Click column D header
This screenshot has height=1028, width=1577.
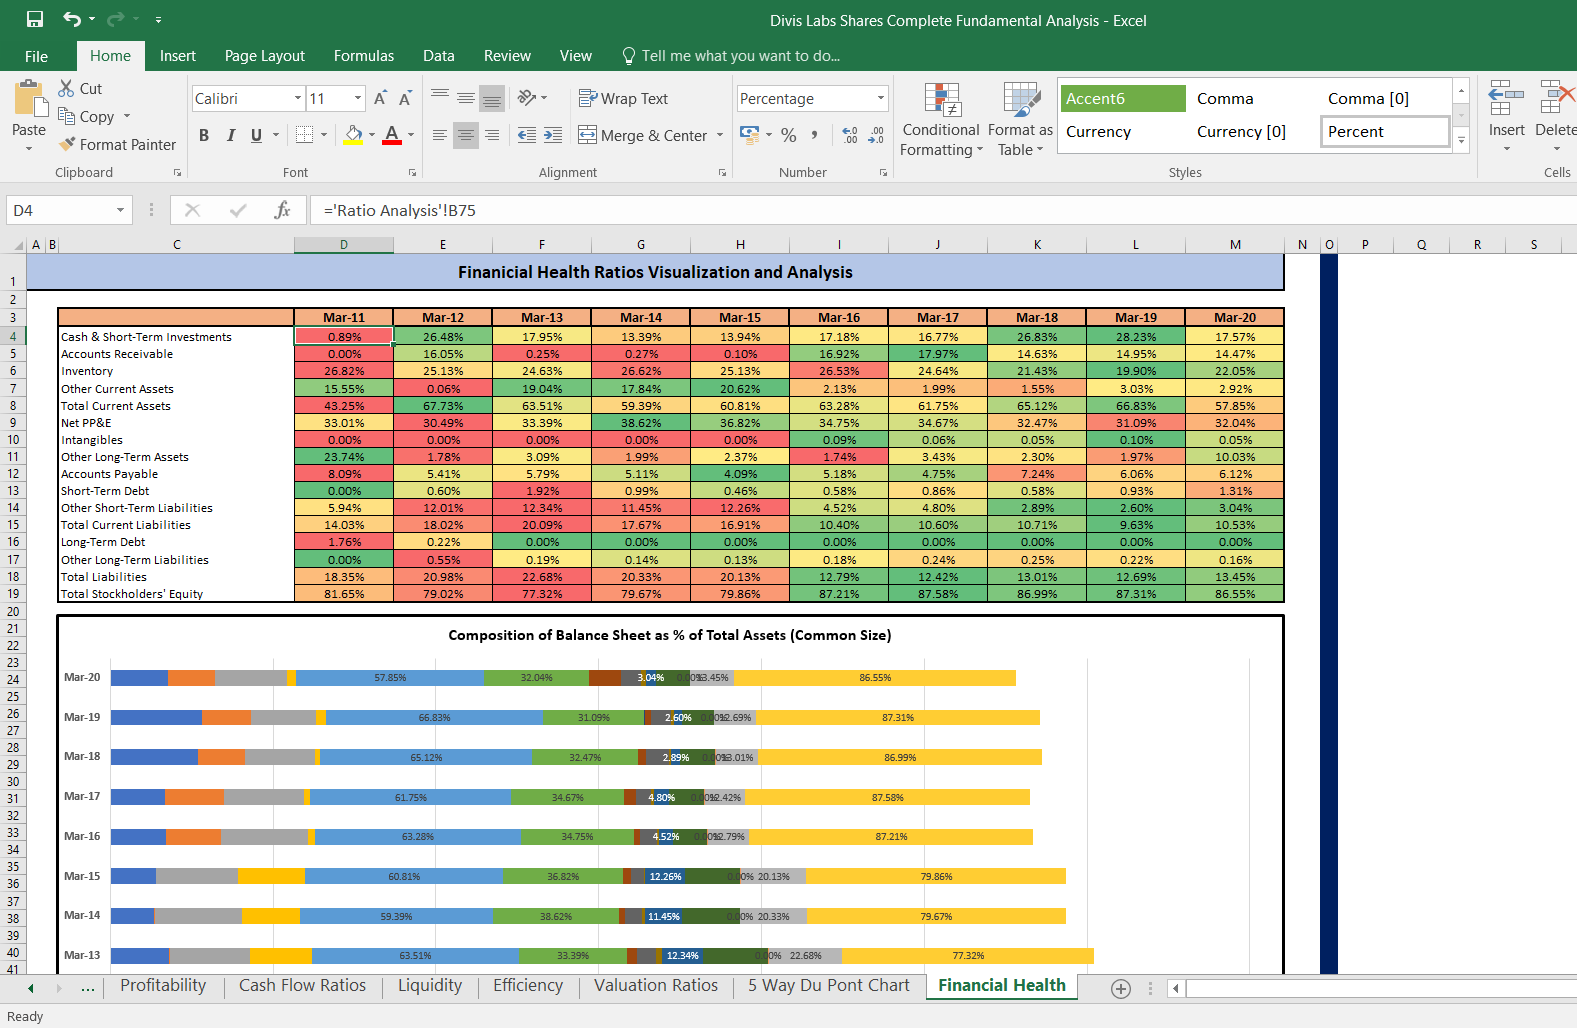pyautogui.click(x=344, y=245)
